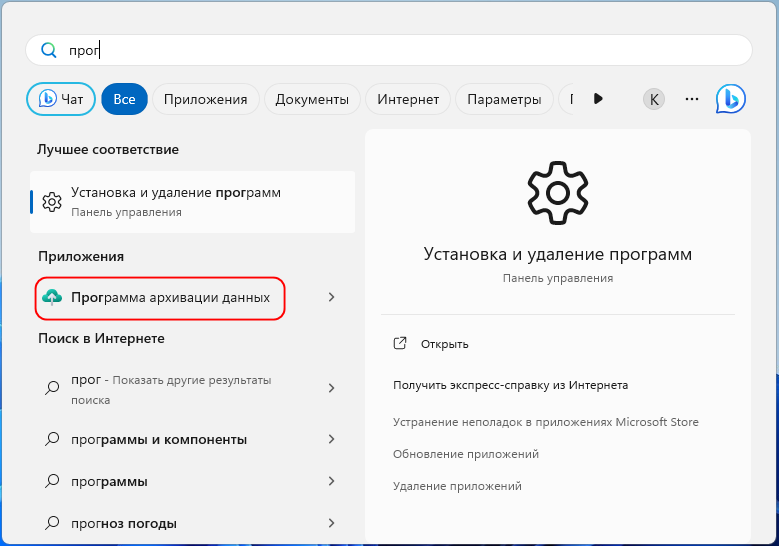Viewport: 779px width, 546px height.
Task: Select the "Все" filter tab
Action: (124, 99)
